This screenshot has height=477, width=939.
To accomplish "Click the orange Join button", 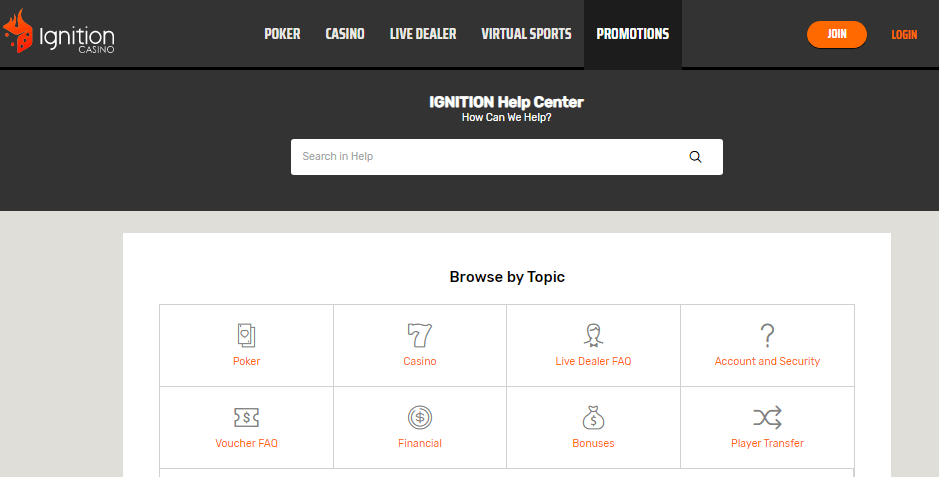I will pyautogui.click(x=837, y=34).
